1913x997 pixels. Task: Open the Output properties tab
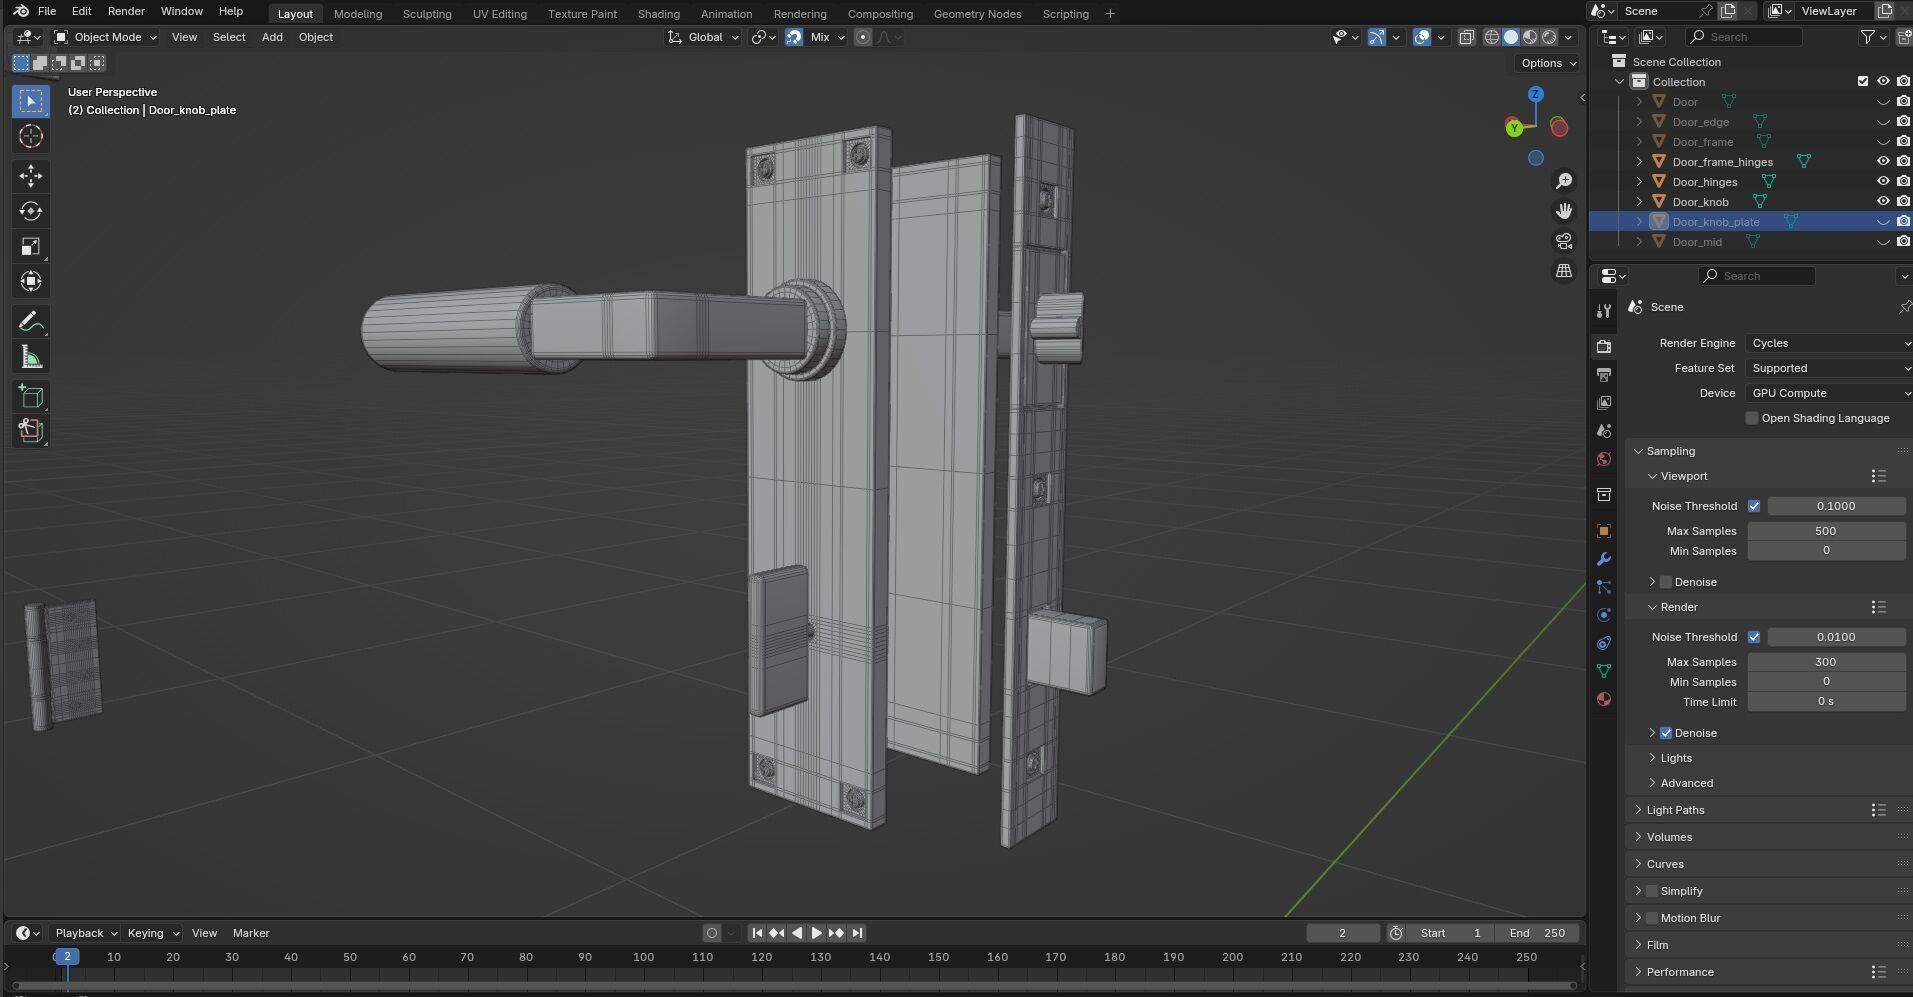tap(1604, 374)
